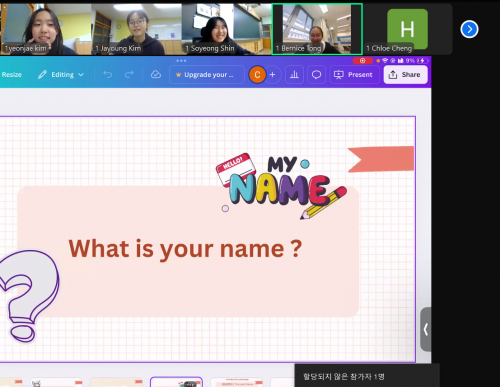The image size is (500, 387).
Task: Click Upgrade your plan button
Action: point(207,75)
